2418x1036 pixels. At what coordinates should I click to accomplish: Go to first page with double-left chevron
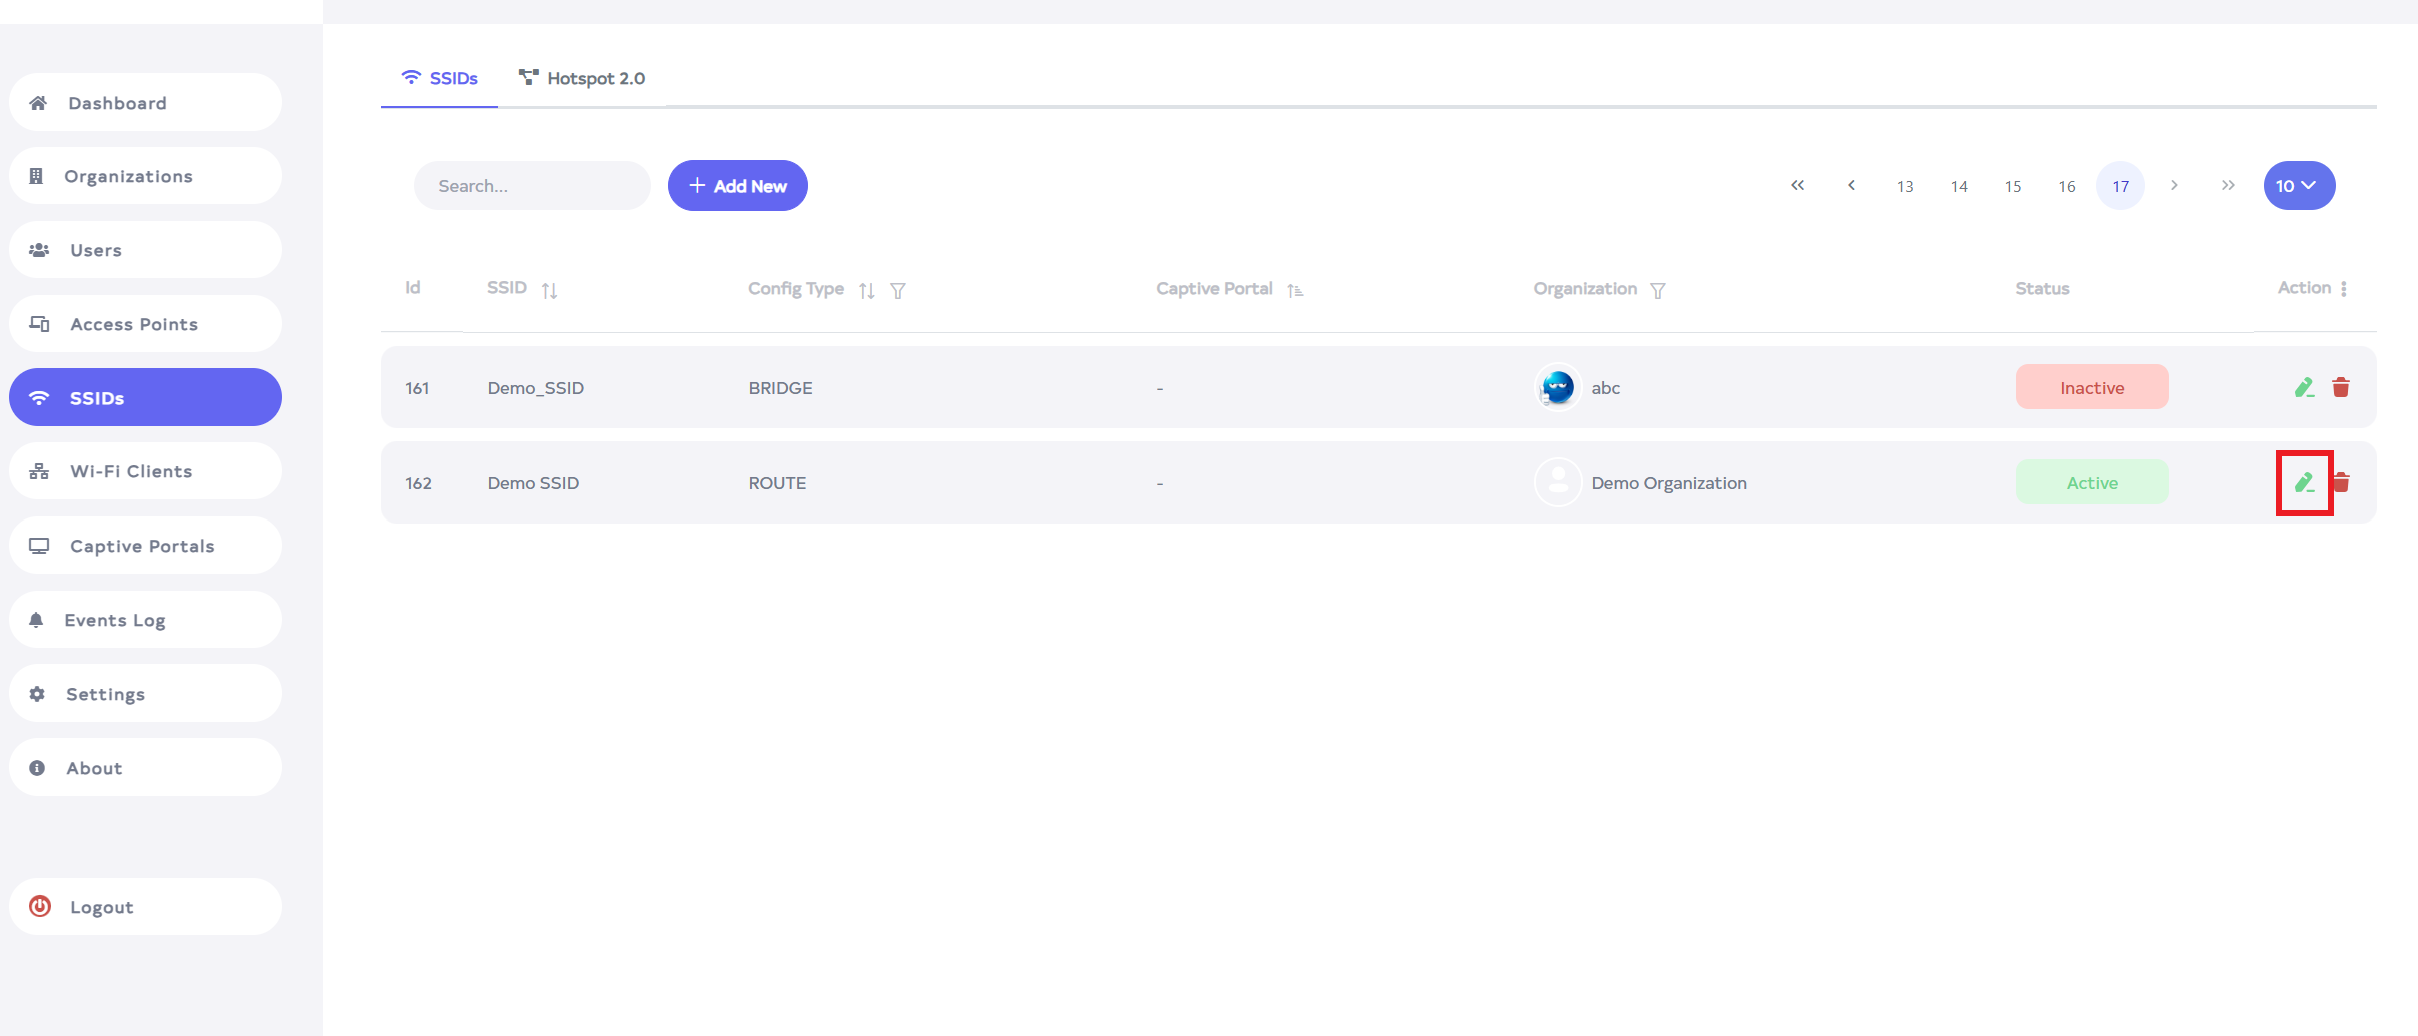1797,186
